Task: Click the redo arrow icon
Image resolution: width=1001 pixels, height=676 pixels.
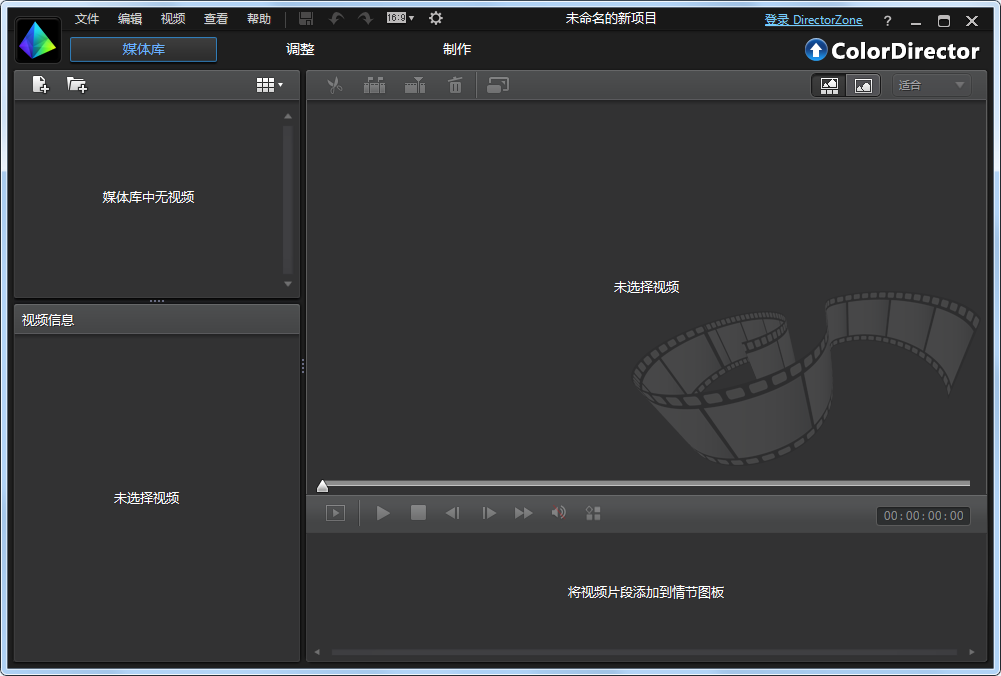Action: pos(364,17)
